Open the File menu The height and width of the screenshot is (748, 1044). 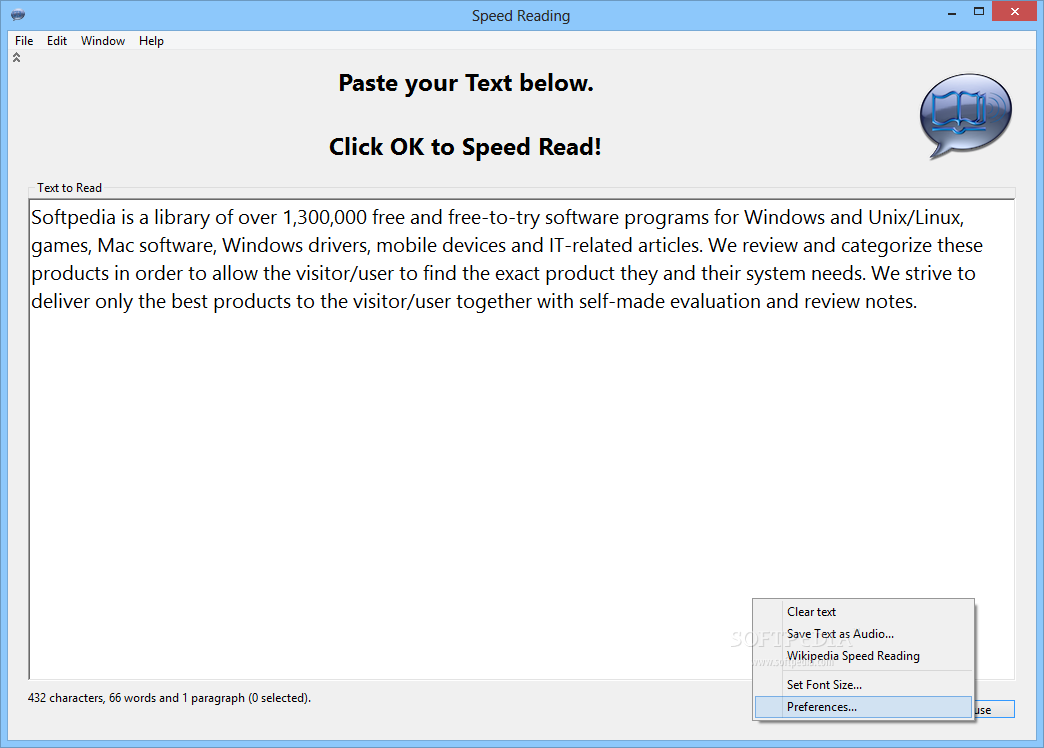tap(24, 41)
